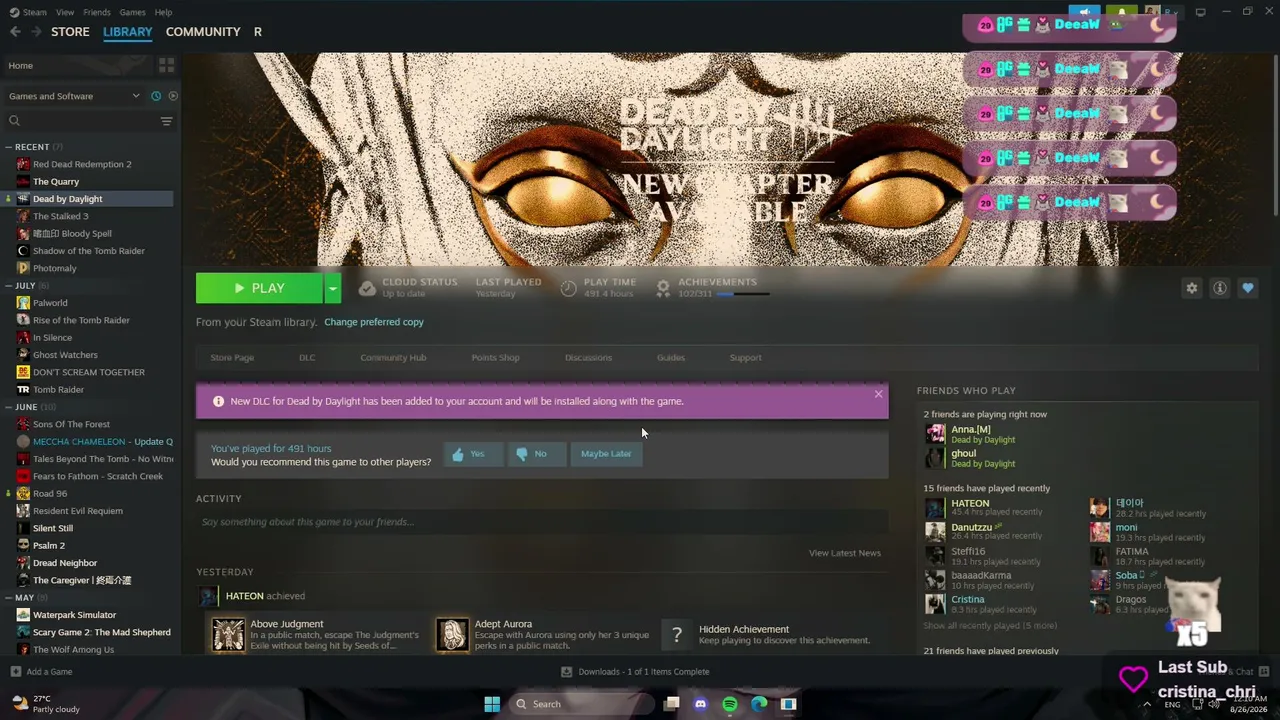Open the Downloads status bar item
The image size is (1280, 720).
(x=635, y=672)
